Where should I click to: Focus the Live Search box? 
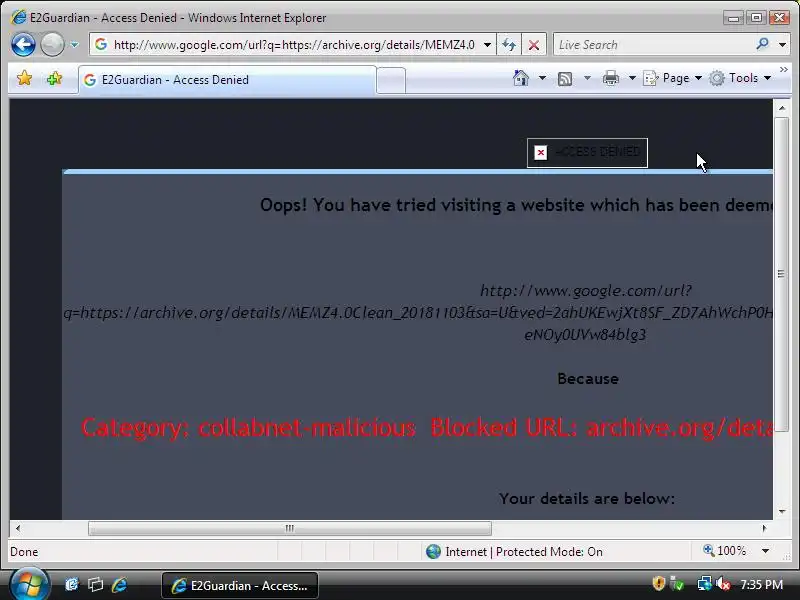tap(654, 45)
